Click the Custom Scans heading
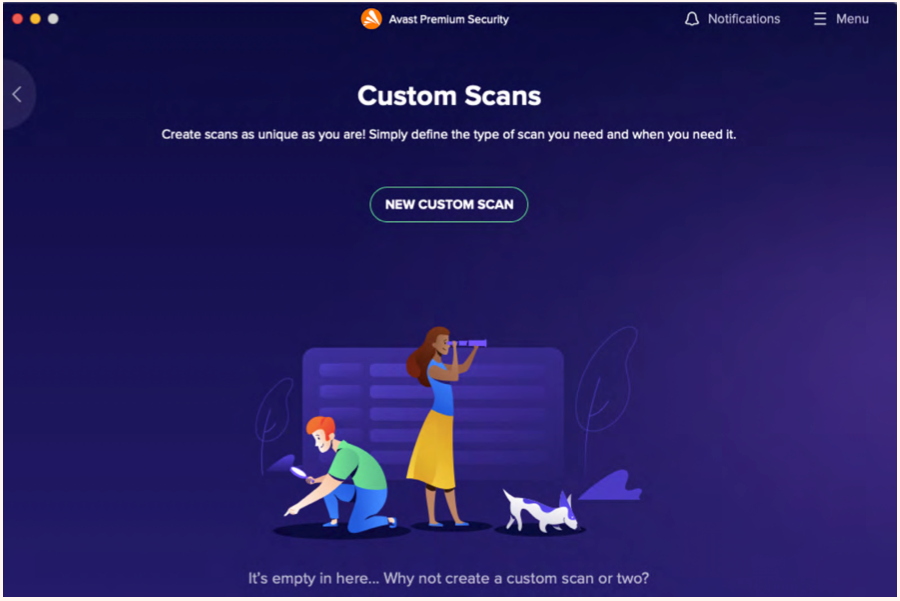The image size is (900, 601). click(x=449, y=96)
